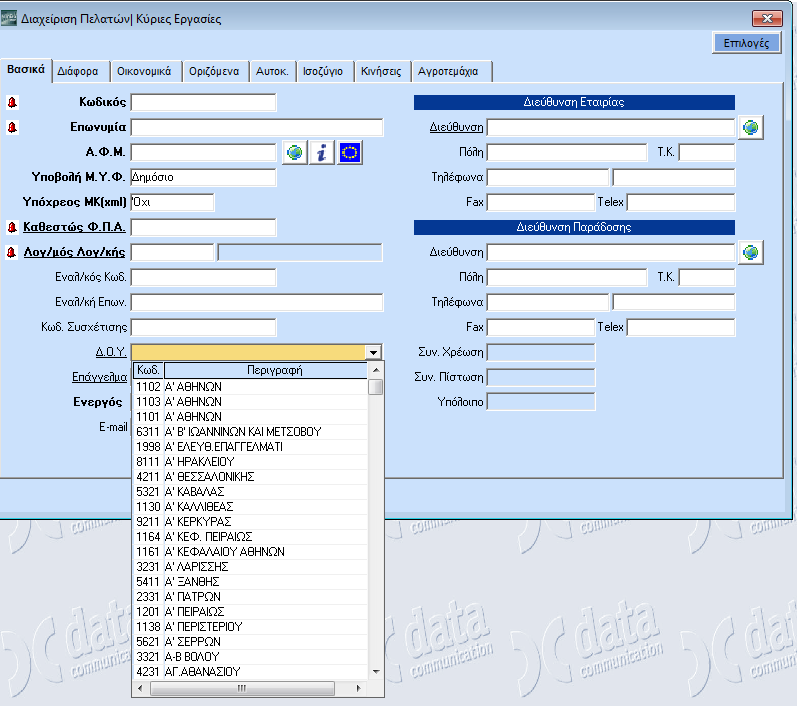Click scroll-up arrow of Δ.Ο.Υ. list
This screenshot has height=706, width=797.
tap(376, 370)
